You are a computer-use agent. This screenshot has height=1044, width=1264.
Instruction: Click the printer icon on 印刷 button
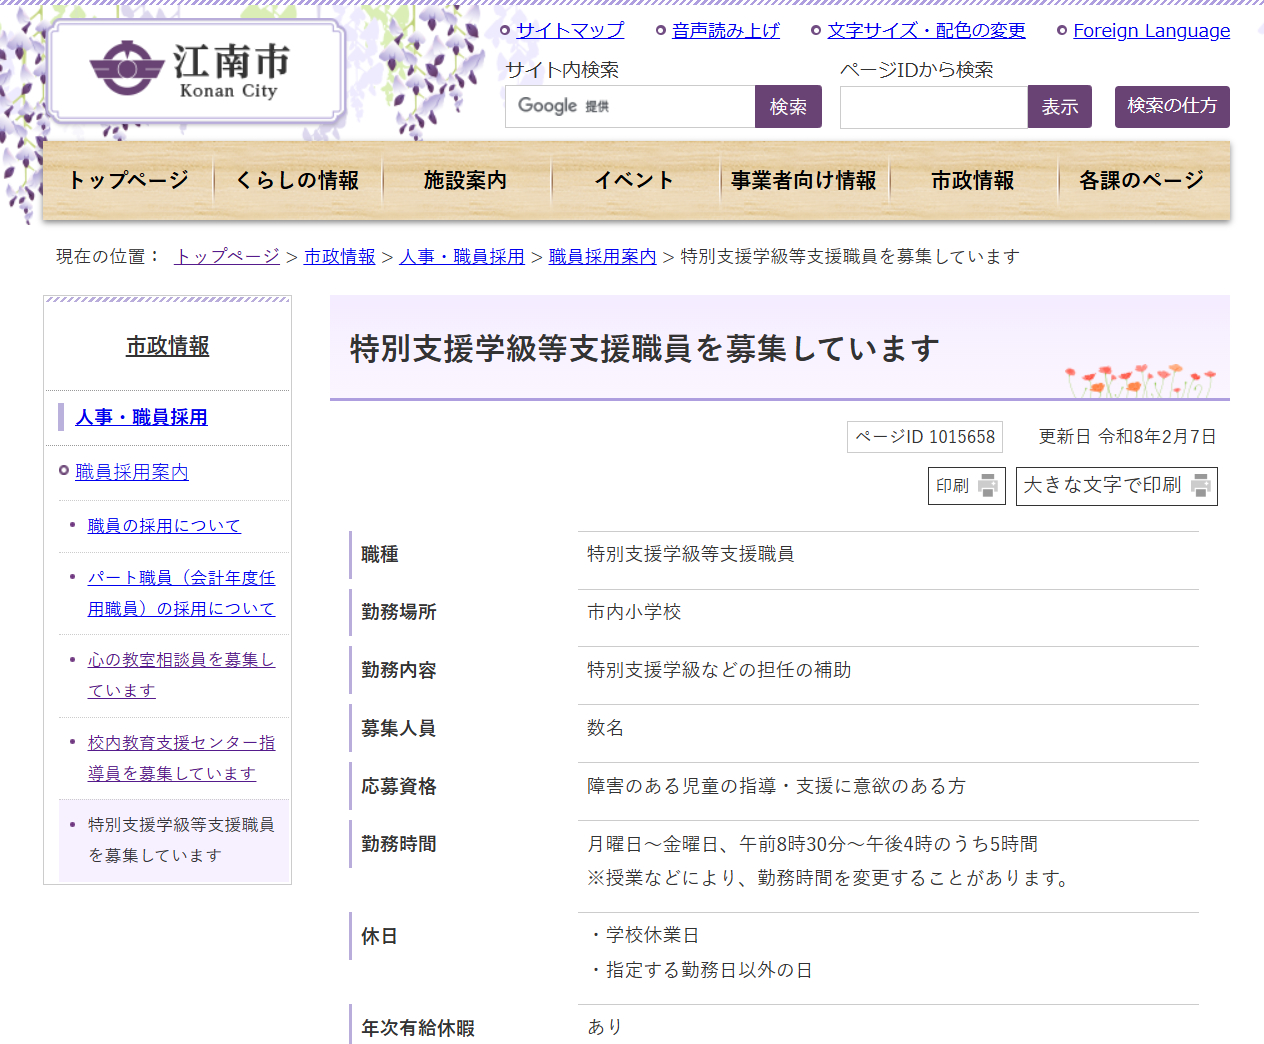point(987,486)
